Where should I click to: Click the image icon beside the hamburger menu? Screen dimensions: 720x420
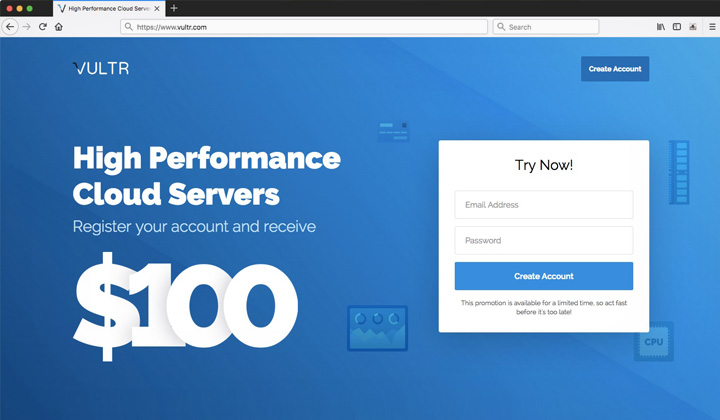[x=693, y=27]
